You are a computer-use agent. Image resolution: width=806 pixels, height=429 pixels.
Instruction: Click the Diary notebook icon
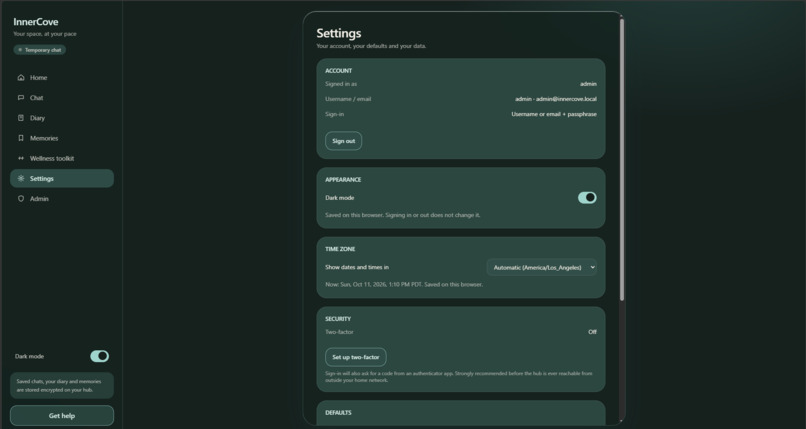point(21,118)
